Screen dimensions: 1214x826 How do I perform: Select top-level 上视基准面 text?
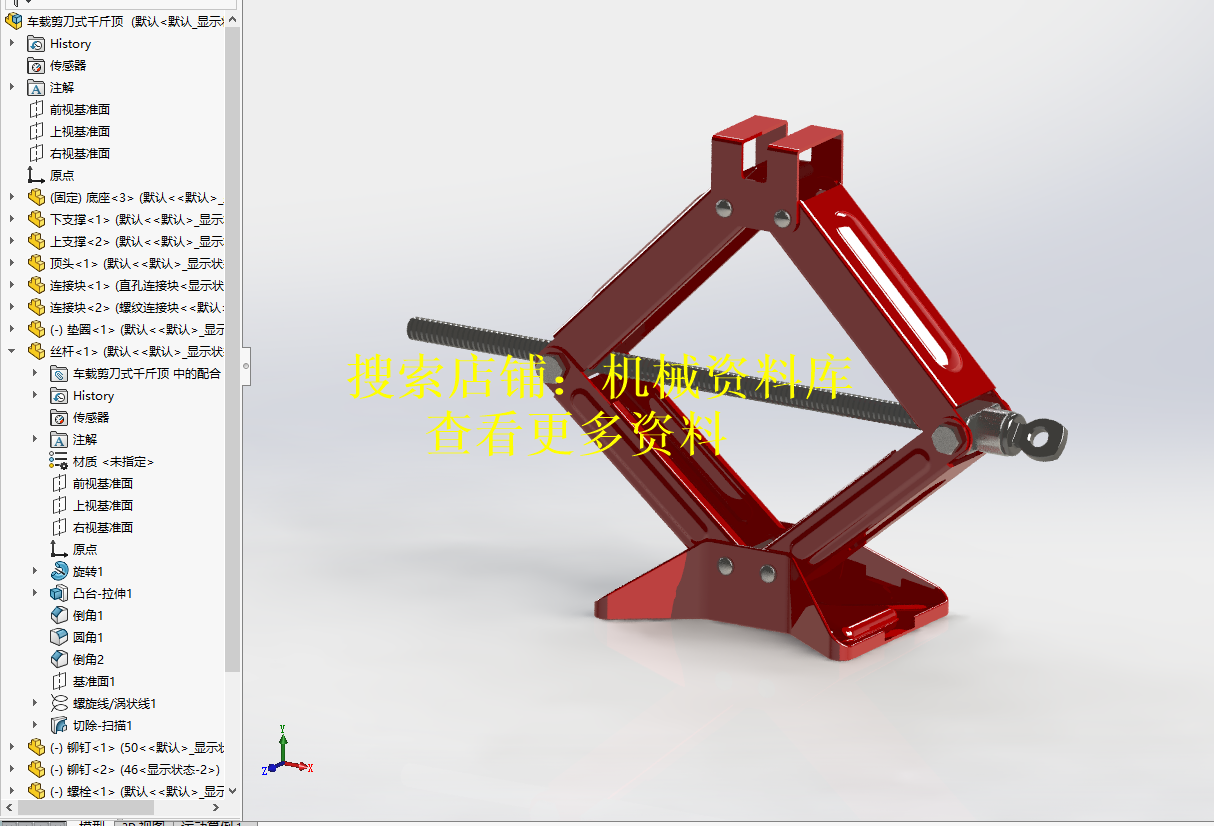pos(80,131)
